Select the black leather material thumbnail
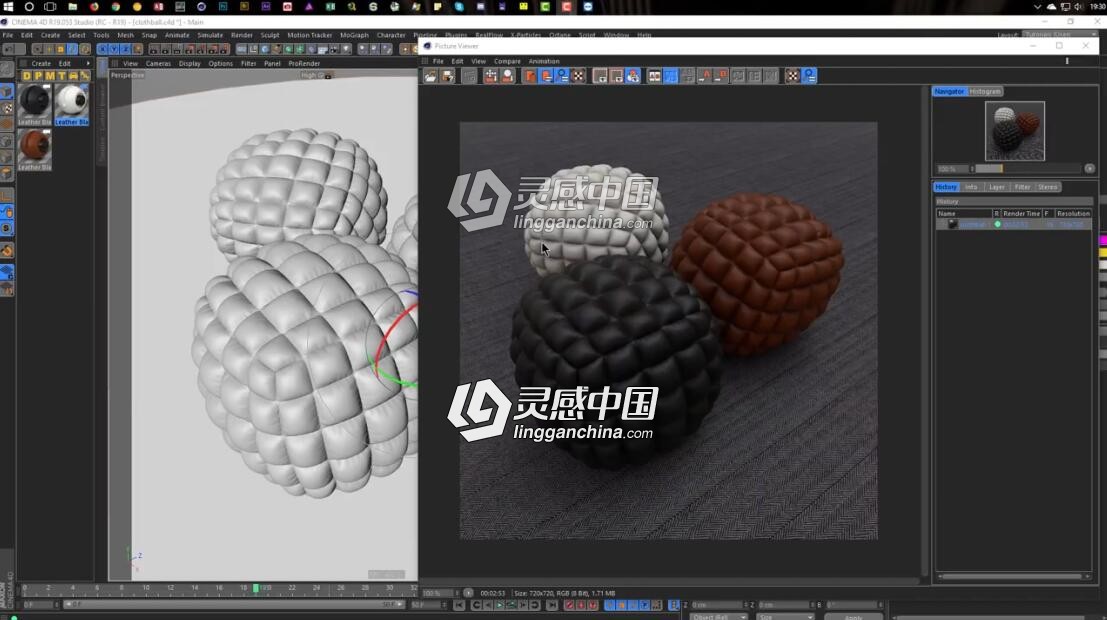This screenshot has height=620, width=1107. click(x=35, y=101)
